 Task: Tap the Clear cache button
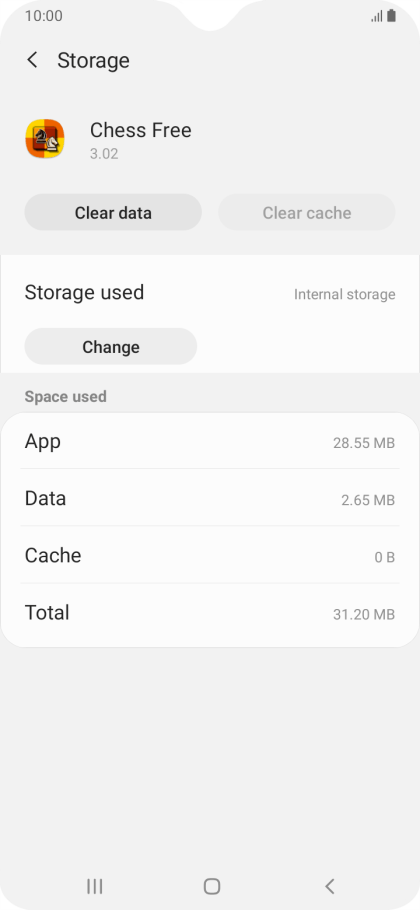pyautogui.click(x=307, y=212)
